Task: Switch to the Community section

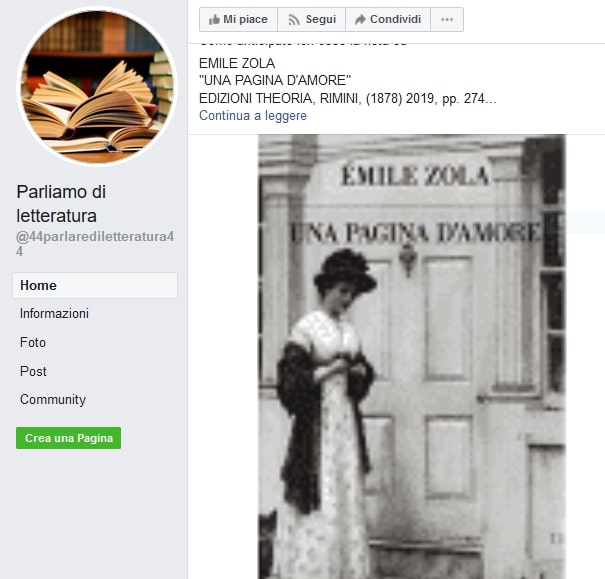Action: click(x=53, y=400)
